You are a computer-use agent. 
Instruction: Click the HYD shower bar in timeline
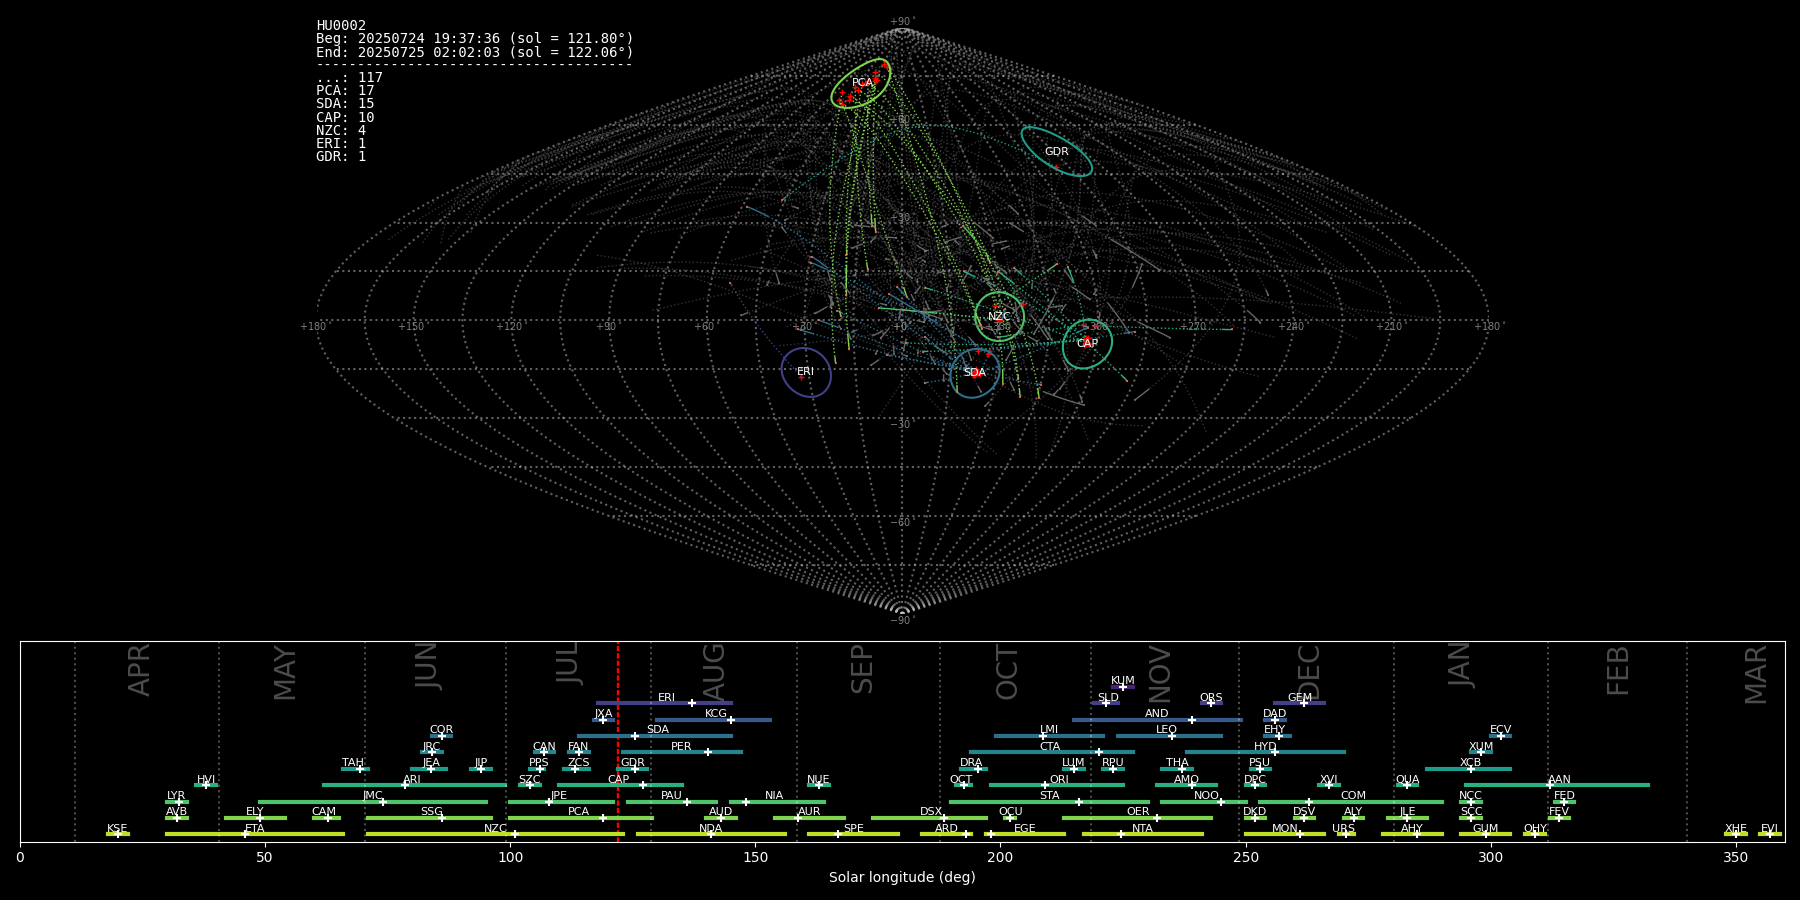(x=1265, y=752)
